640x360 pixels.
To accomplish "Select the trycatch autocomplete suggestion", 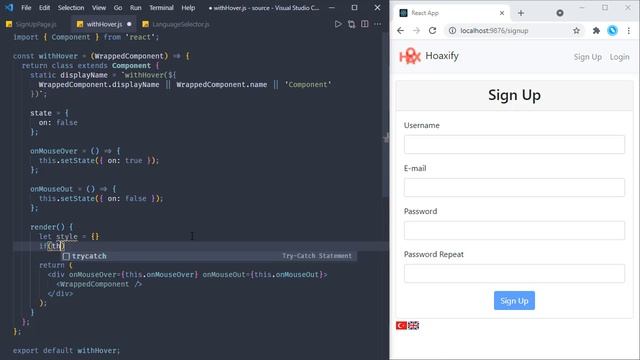I will pos(209,256).
